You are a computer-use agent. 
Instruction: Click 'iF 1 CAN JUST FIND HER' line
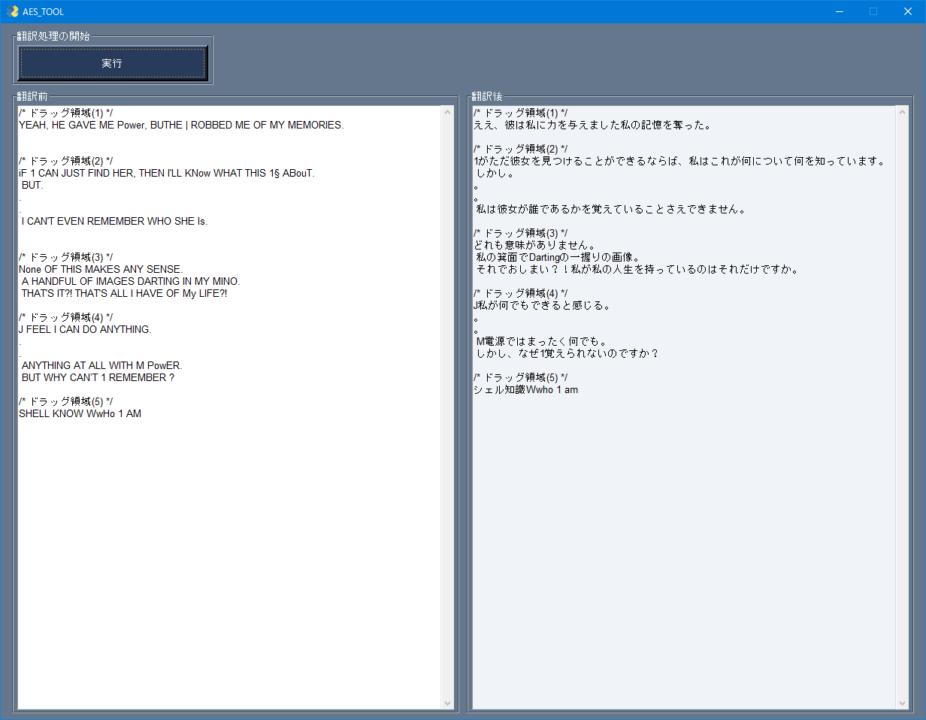point(167,173)
